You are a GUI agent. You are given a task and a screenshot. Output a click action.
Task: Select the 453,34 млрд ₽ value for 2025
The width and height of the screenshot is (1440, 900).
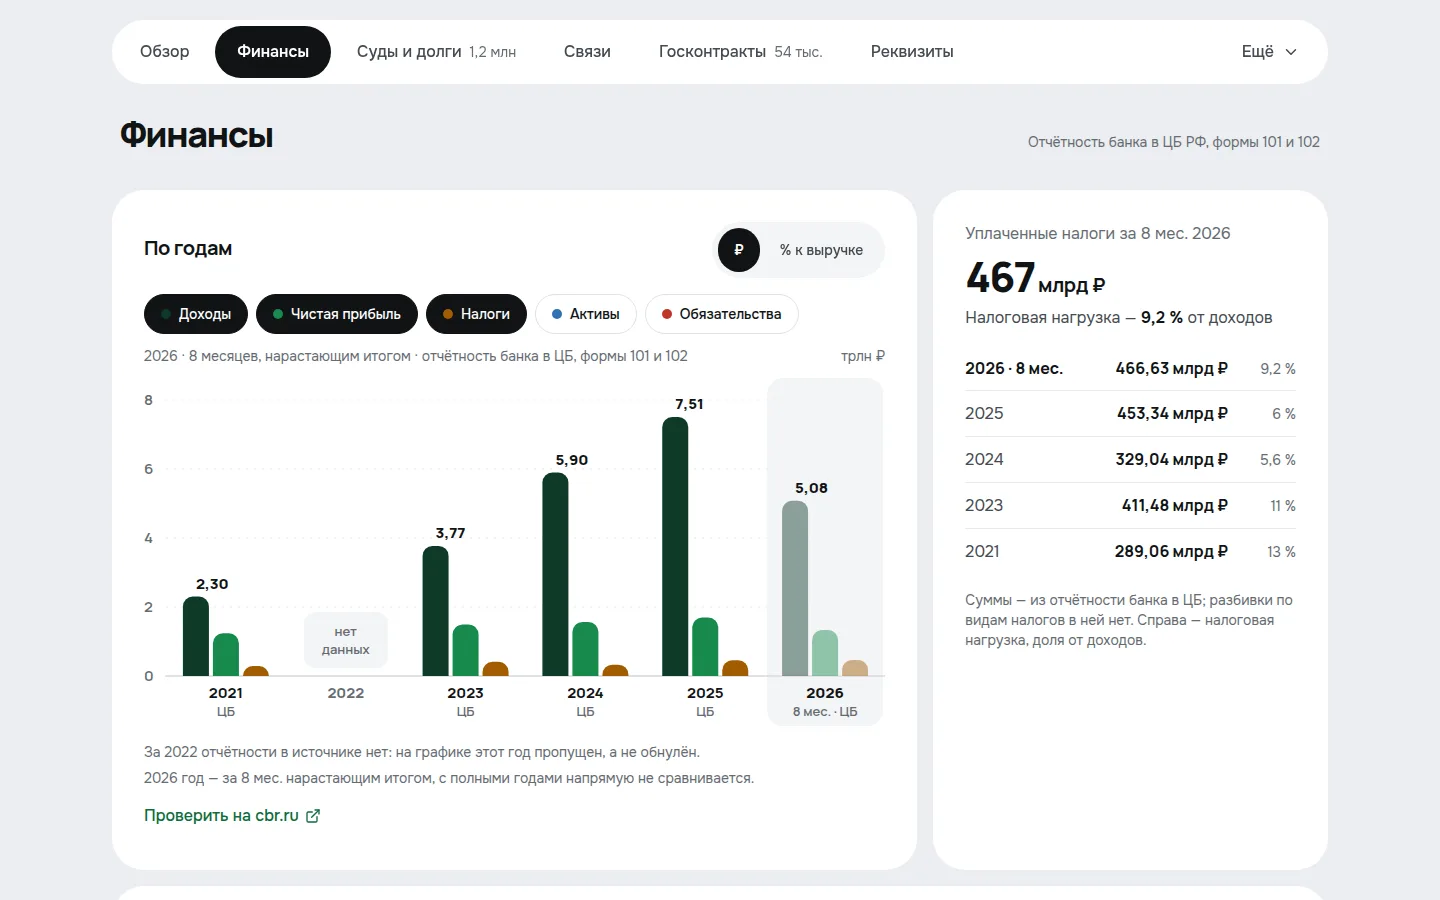pyautogui.click(x=1172, y=414)
